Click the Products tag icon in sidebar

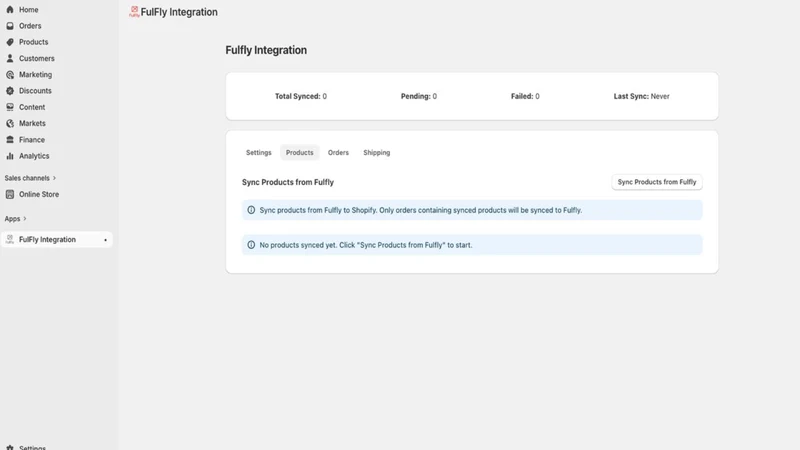(10, 42)
